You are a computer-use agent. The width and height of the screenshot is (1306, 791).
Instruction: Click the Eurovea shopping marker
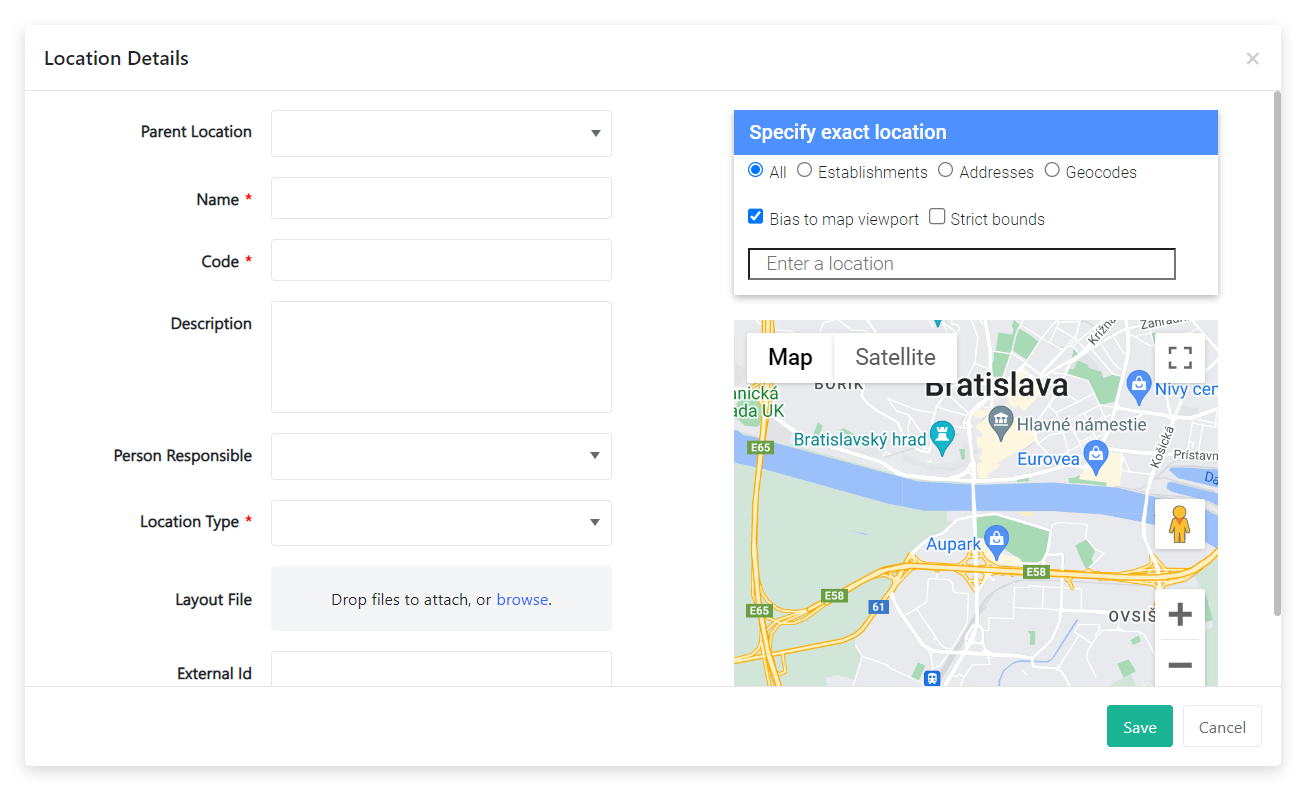(1096, 455)
